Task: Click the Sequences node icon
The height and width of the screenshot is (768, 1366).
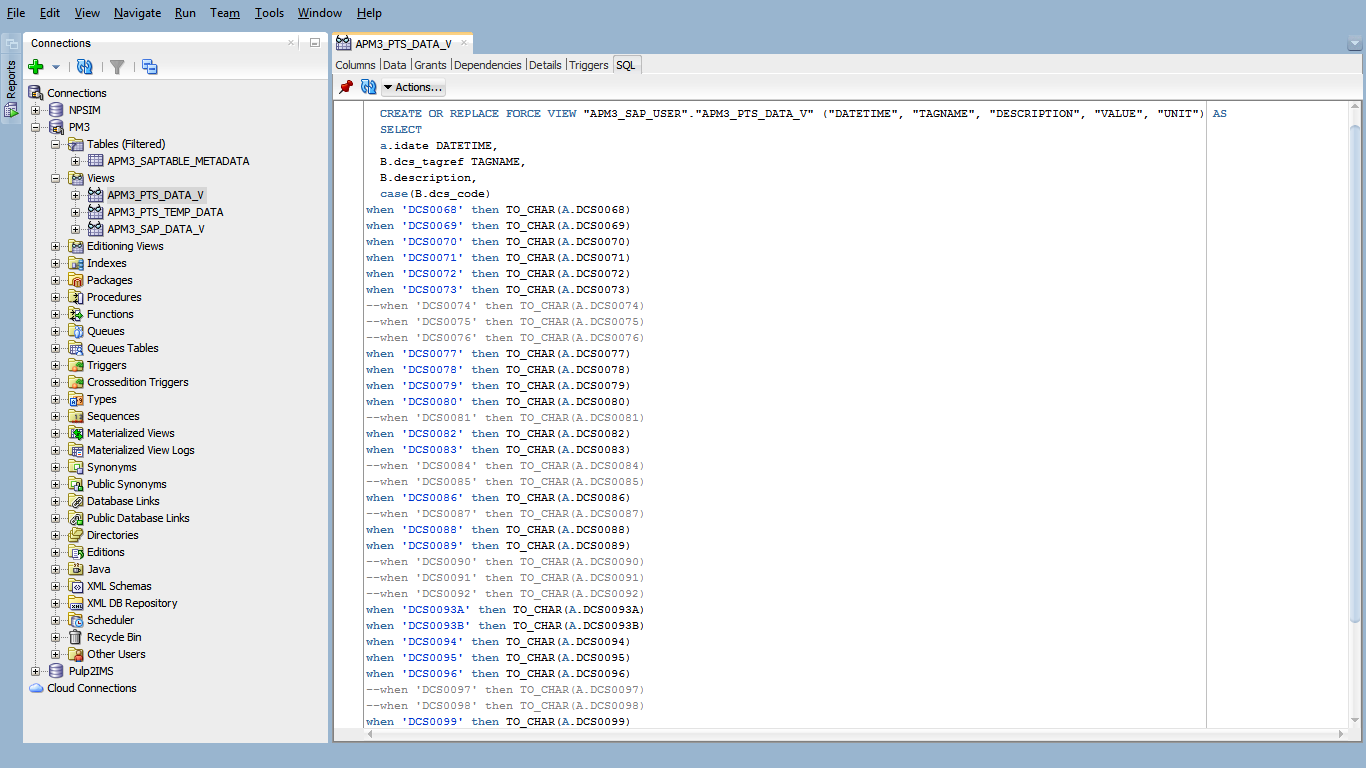Action: (76, 416)
